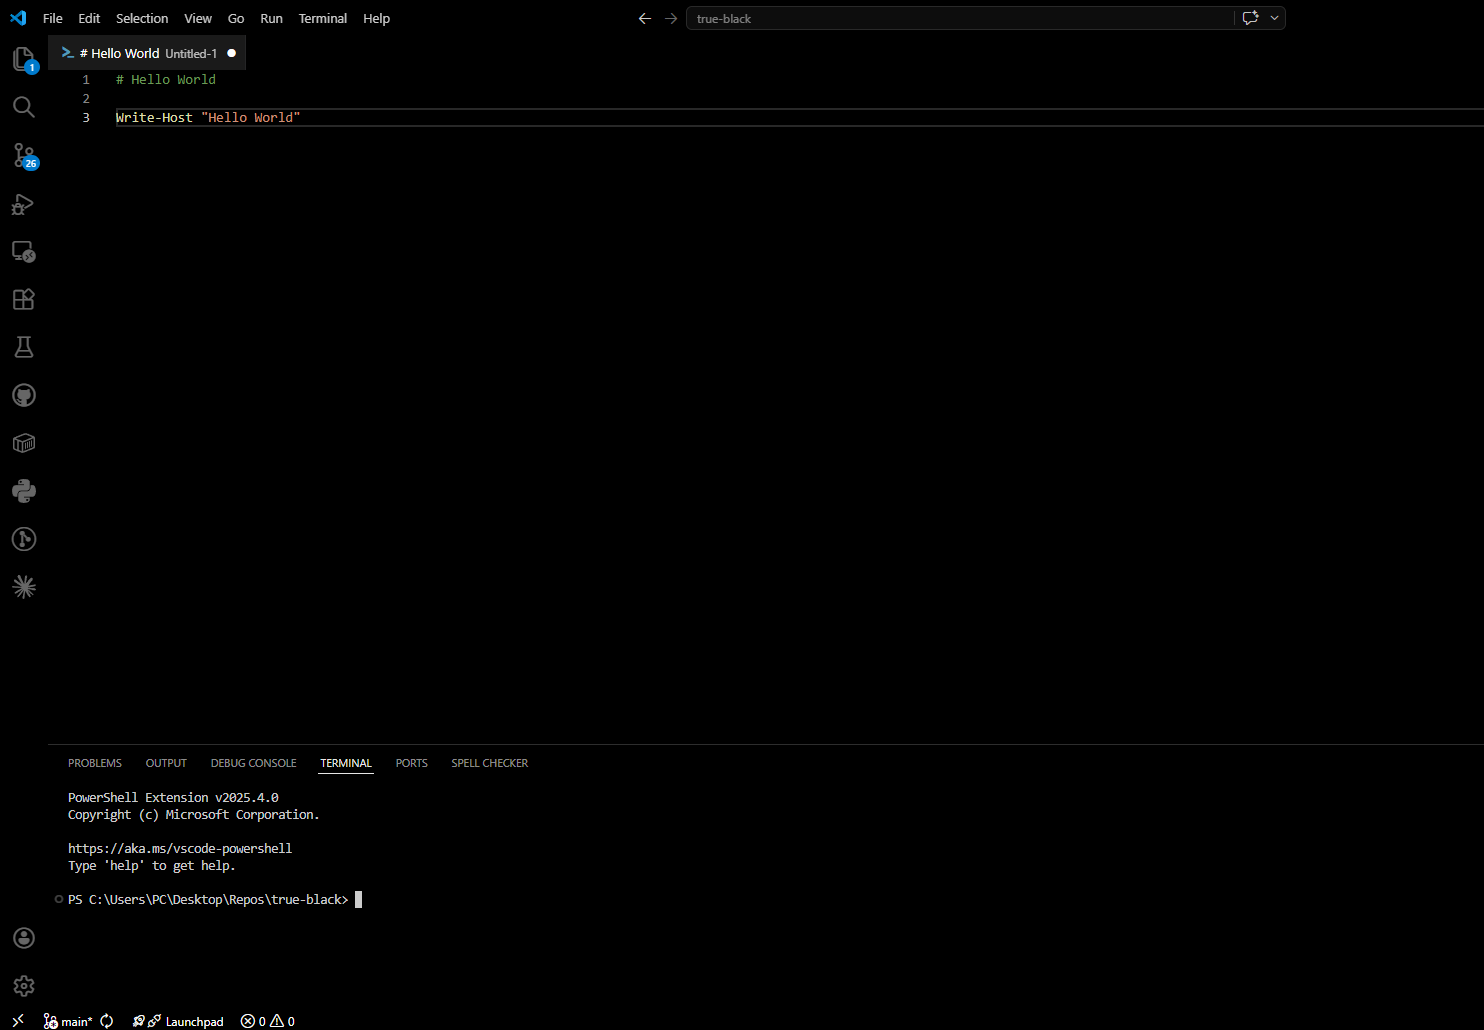Switch to the SPELL CHECKER tab
Screen dimensions: 1484x1030
point(490,763)
